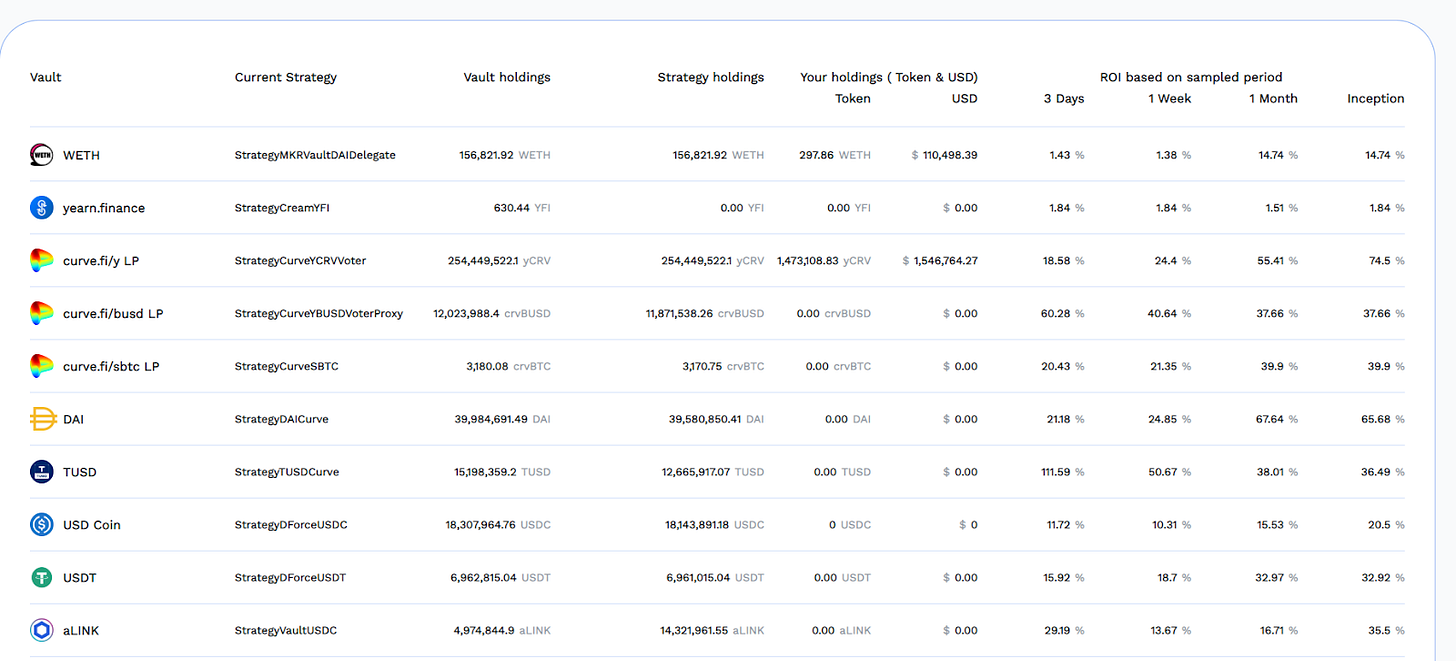Open the DAI vault name
This screenshot has height=661, width=1456.
click(73, 419)
